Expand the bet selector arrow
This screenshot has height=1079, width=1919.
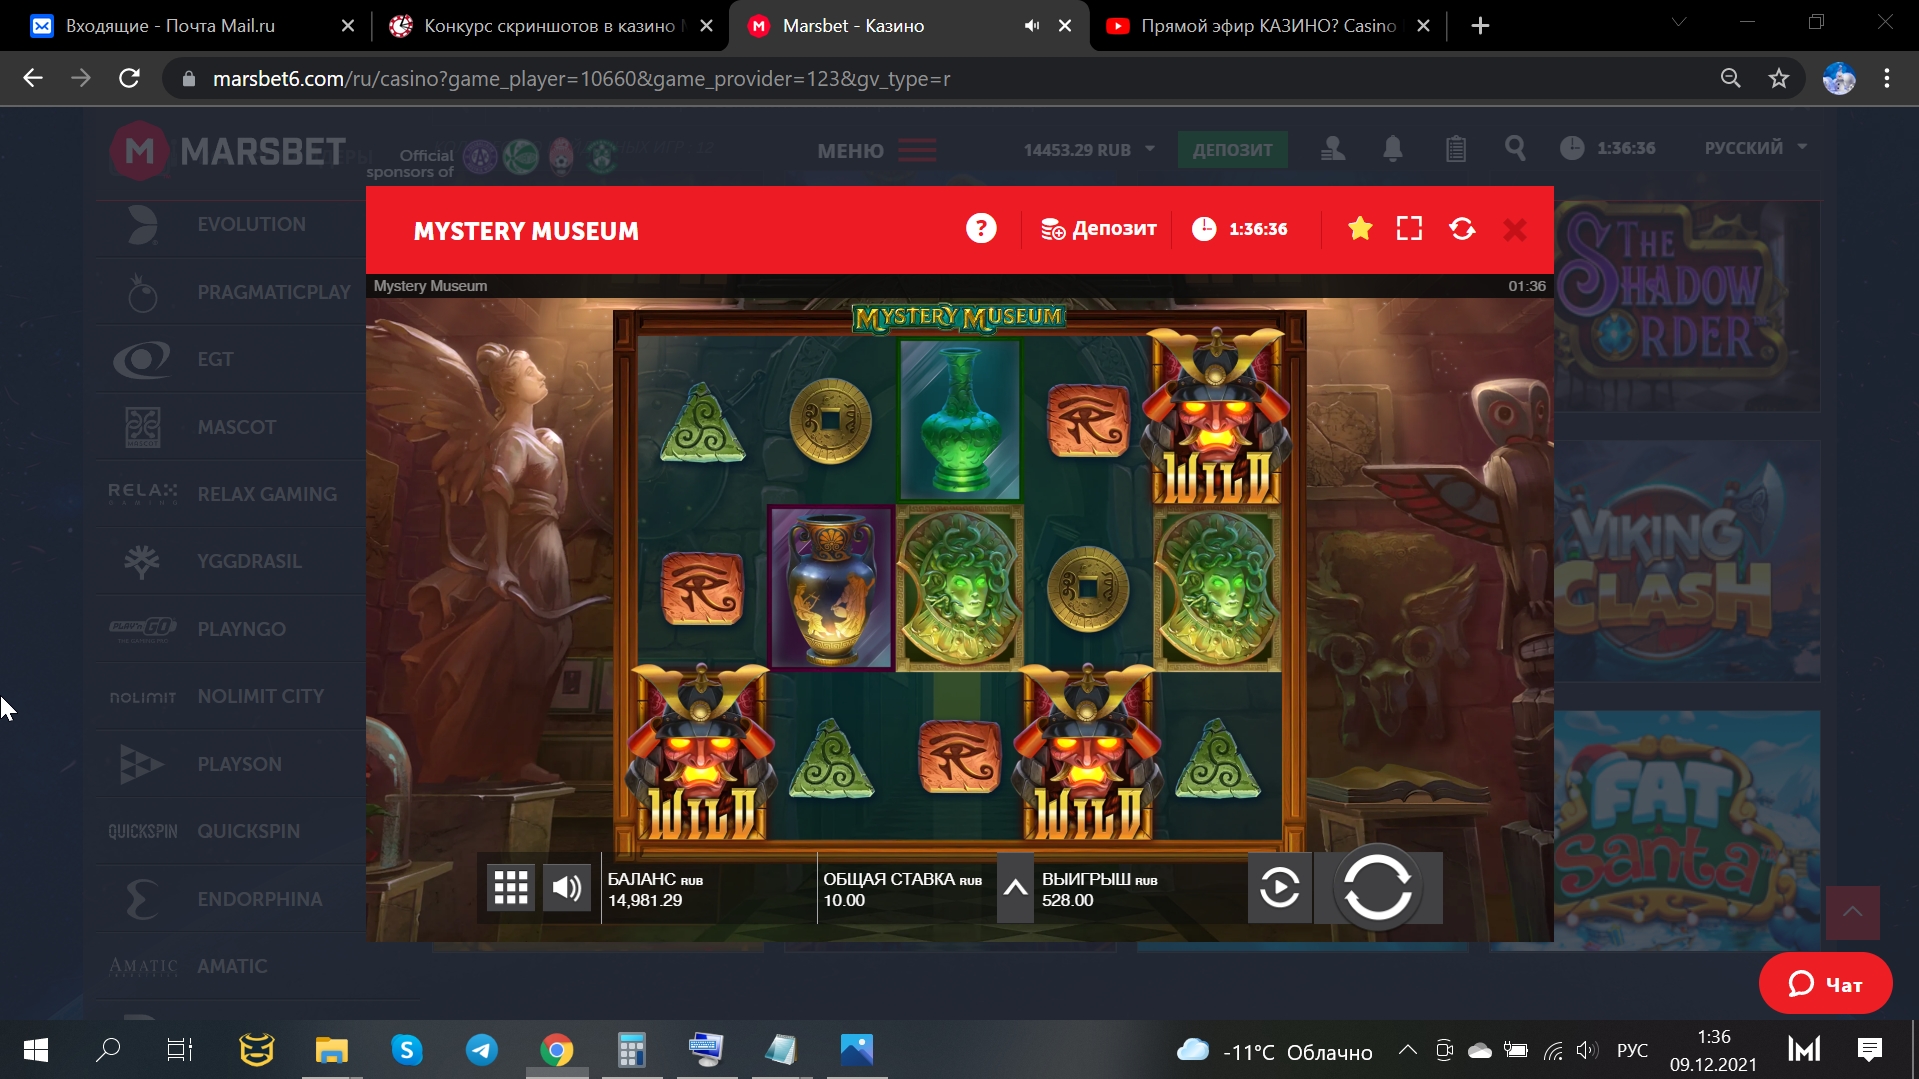[x=1015, y=887]
